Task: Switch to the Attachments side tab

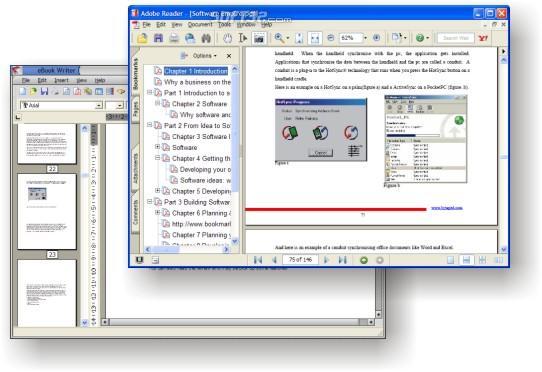Action: [136, 168]
